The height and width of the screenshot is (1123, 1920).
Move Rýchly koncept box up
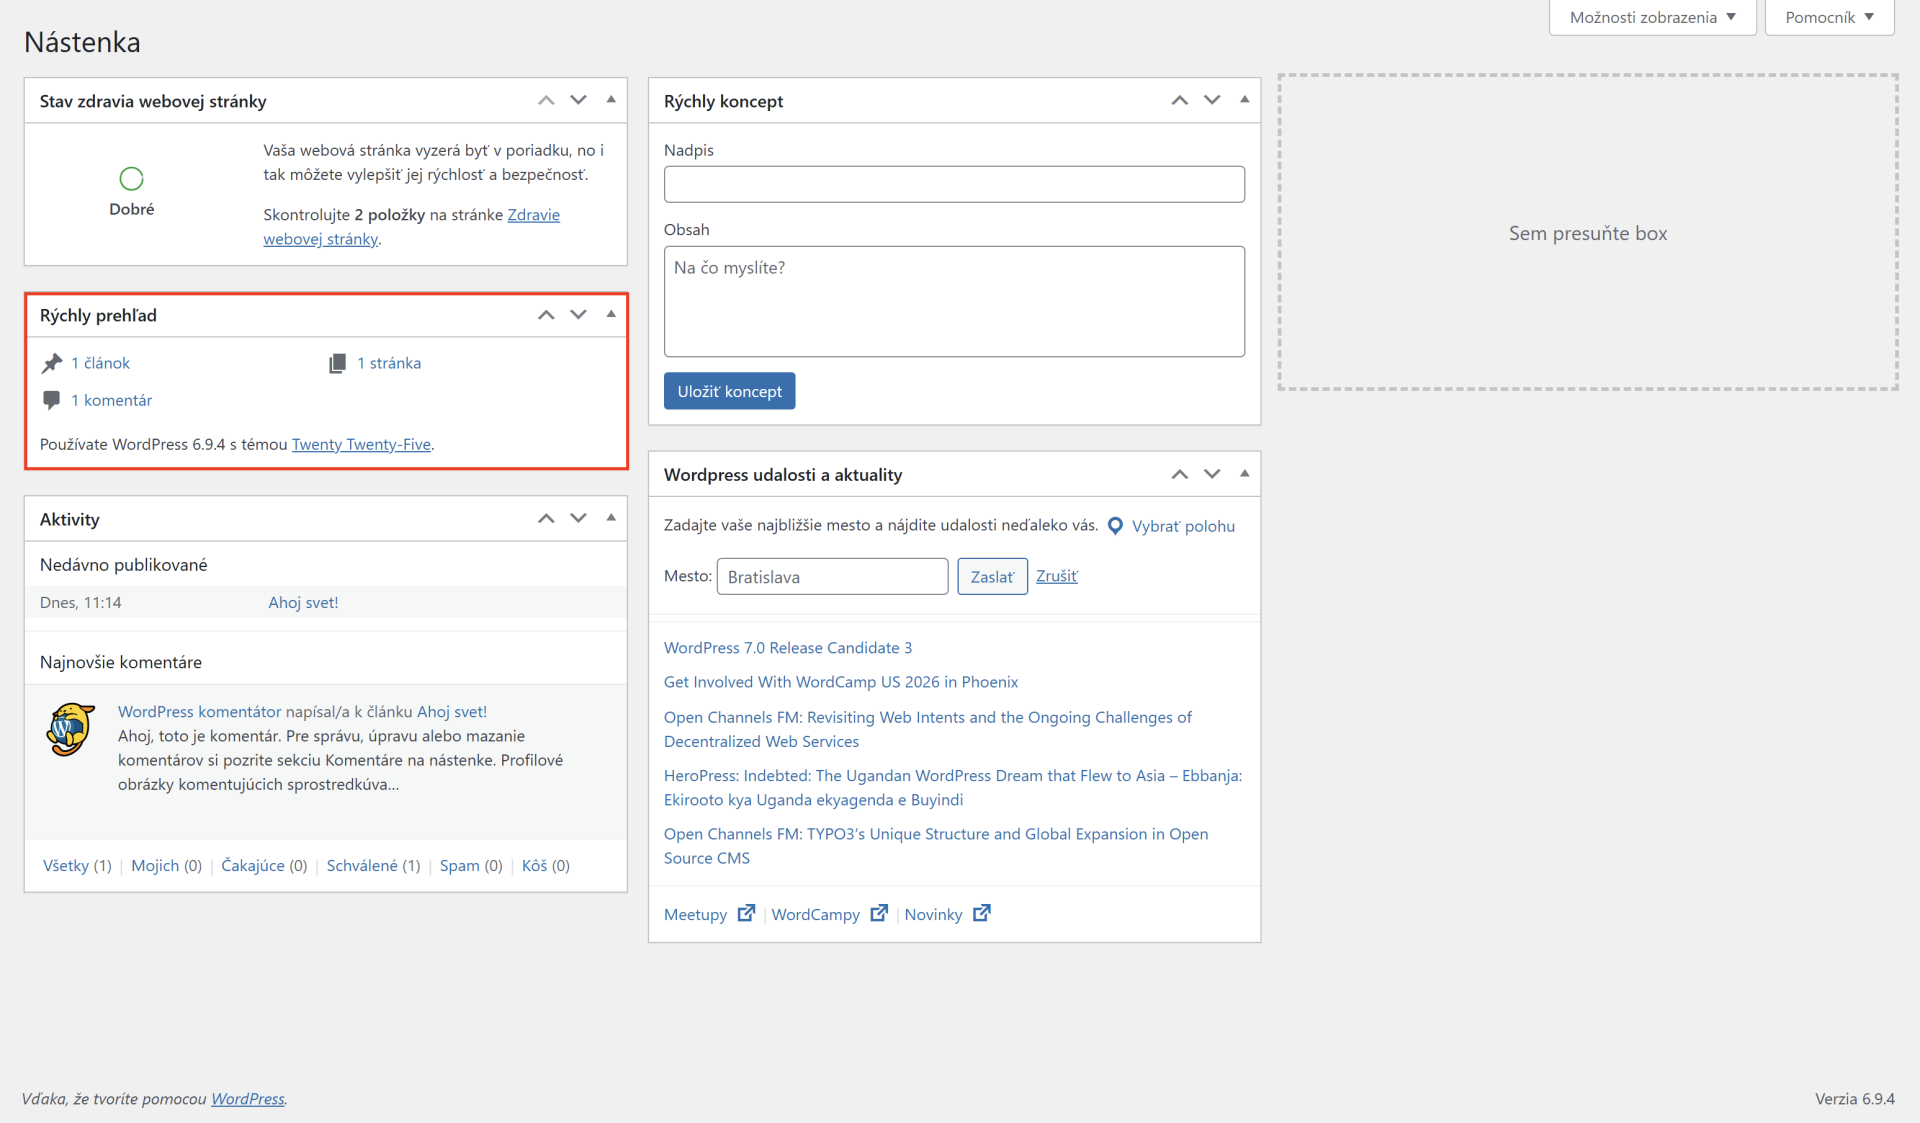tap(1180, 100)
